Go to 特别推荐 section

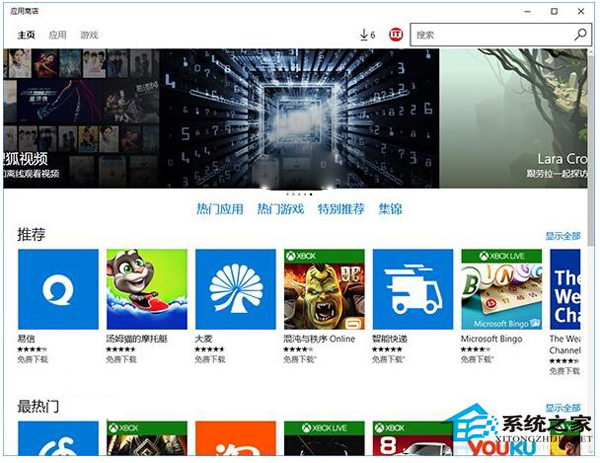(341, 209)
